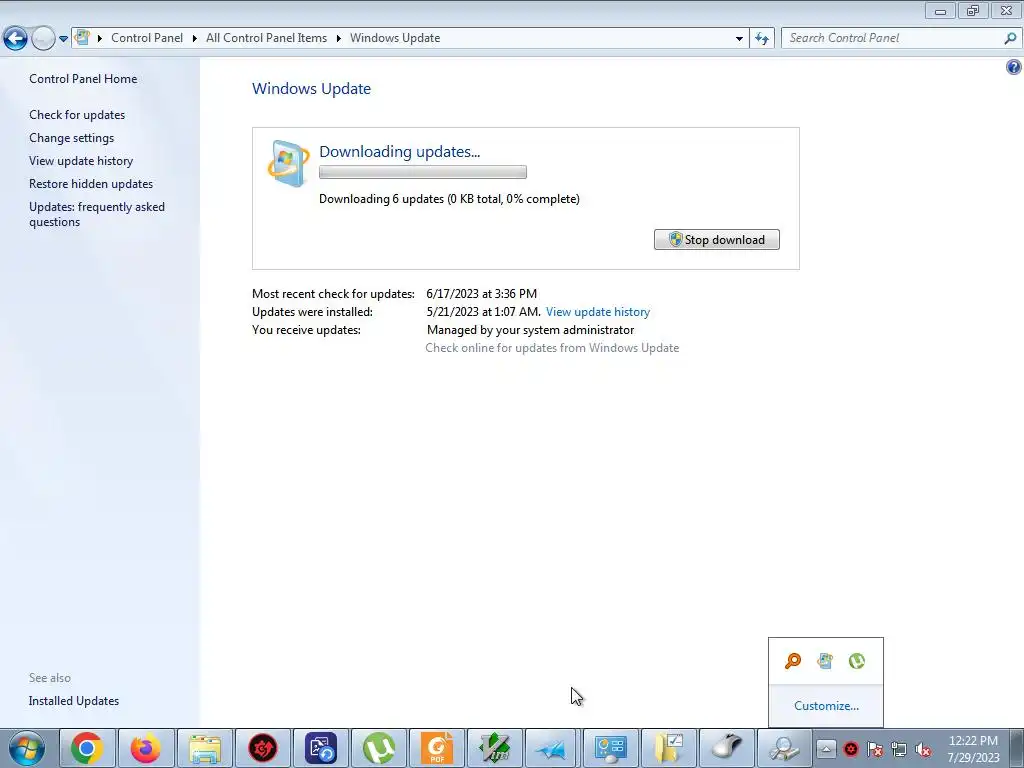
Task: Expand arrow after All Control Panel Items
Action: (339, 38)
